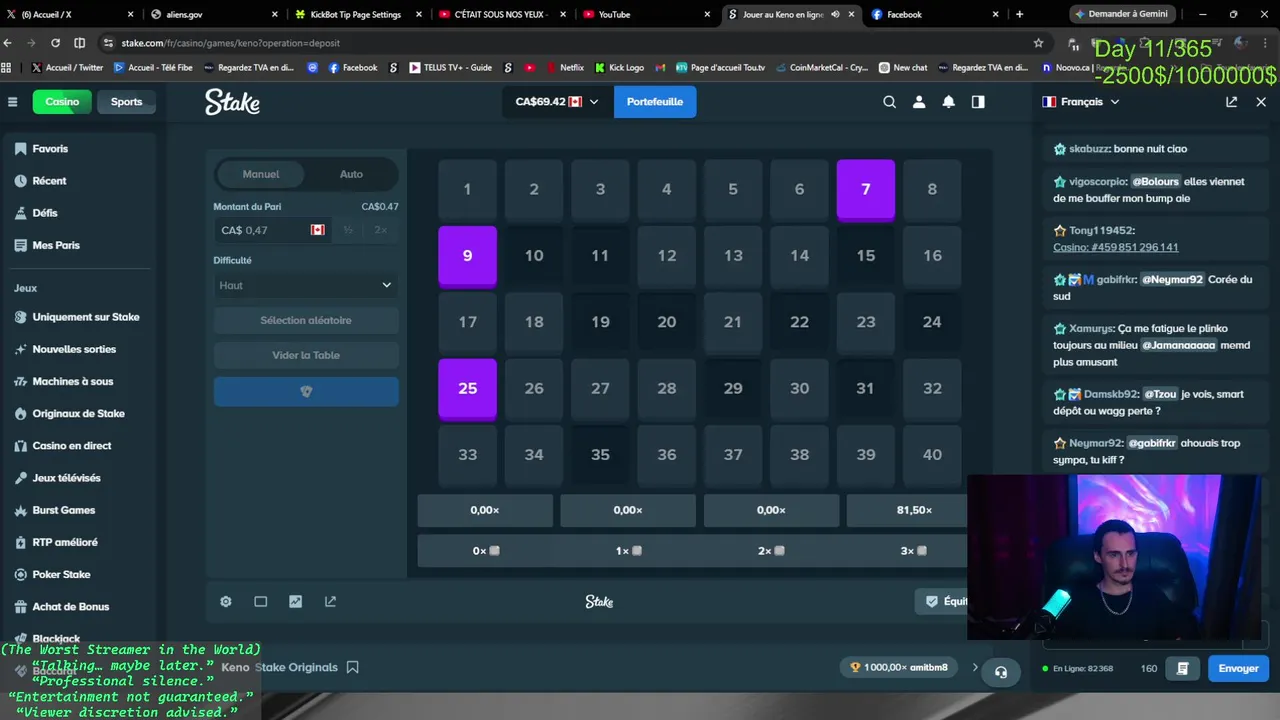Open the Difficulté dropdown showing Haut
This screenshot has height=720, width=1280.
[306, 285]
